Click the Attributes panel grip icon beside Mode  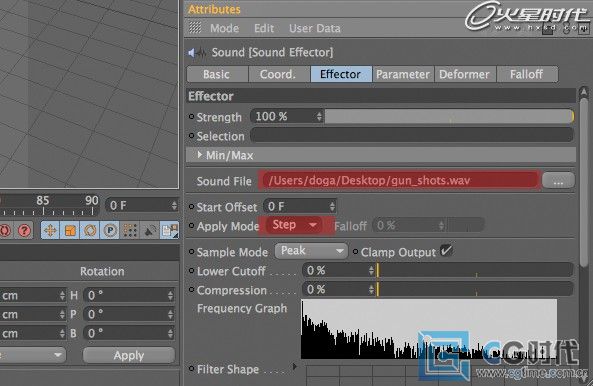(x=195, y=28)
